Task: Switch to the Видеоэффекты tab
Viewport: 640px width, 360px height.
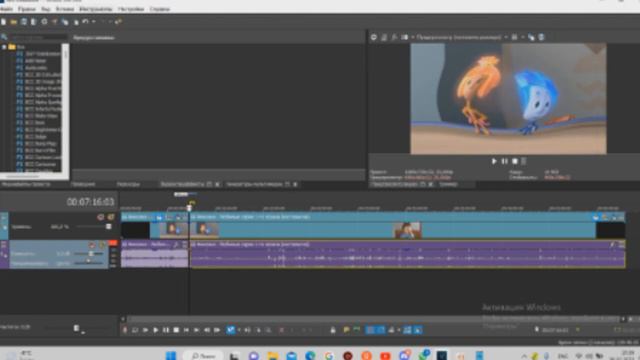Action: 182,184
